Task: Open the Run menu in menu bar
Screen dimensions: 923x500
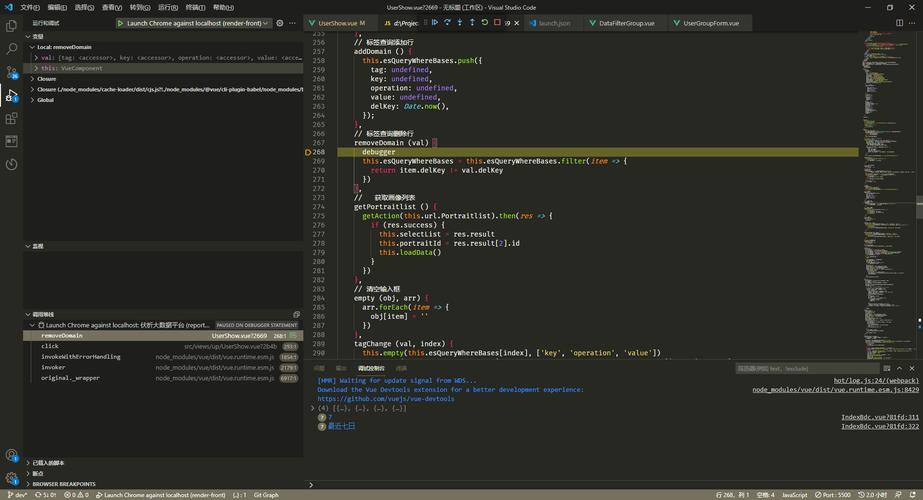Action: click(x=168, y=8)
